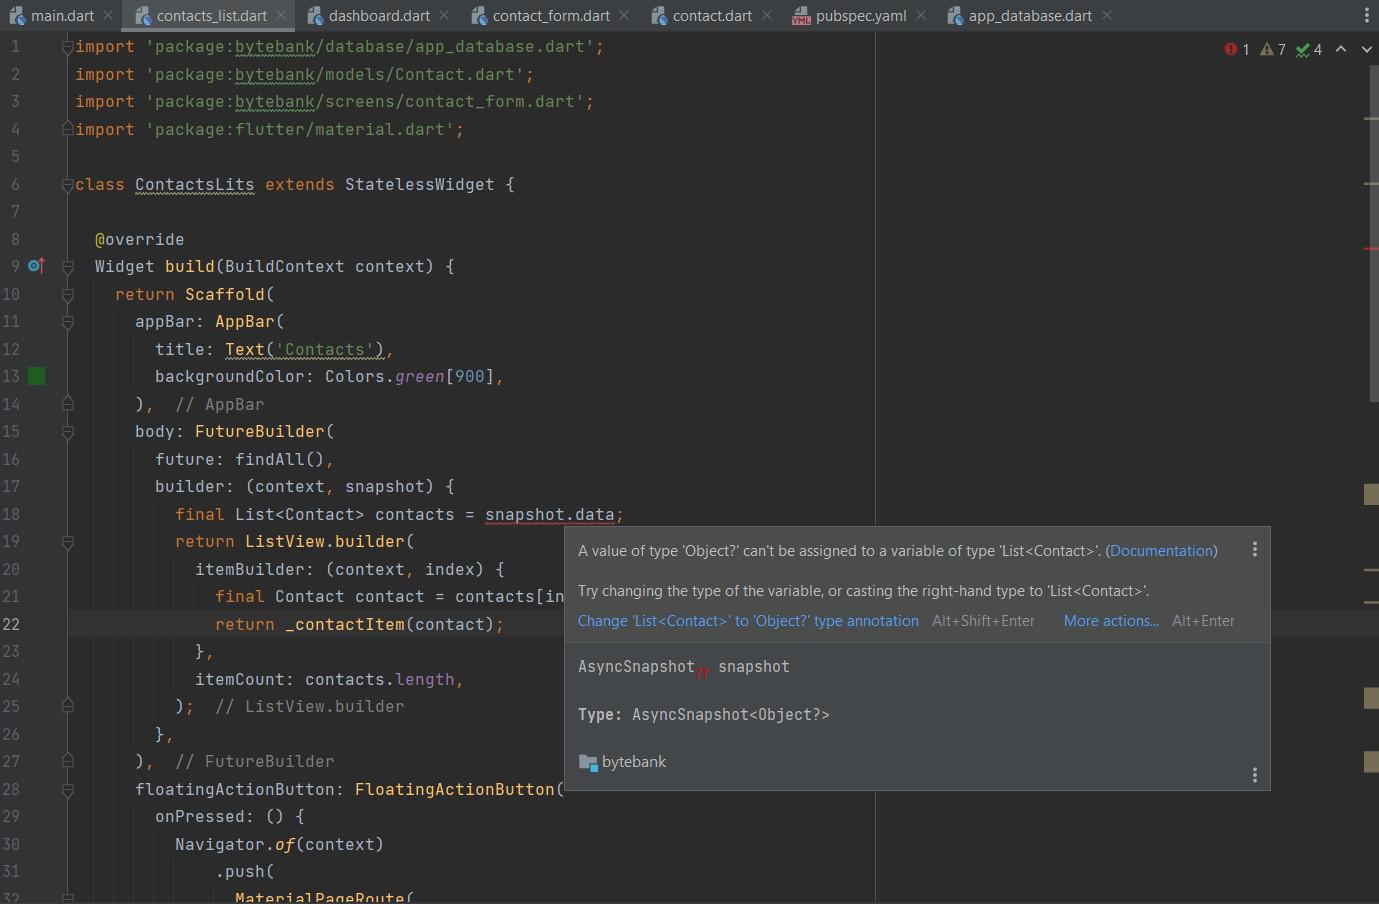Open the popup's lower options menu
Image resolution: width=1379 pixels, height=904 pixels.
pyautogui.click(x=1255, y=775)
